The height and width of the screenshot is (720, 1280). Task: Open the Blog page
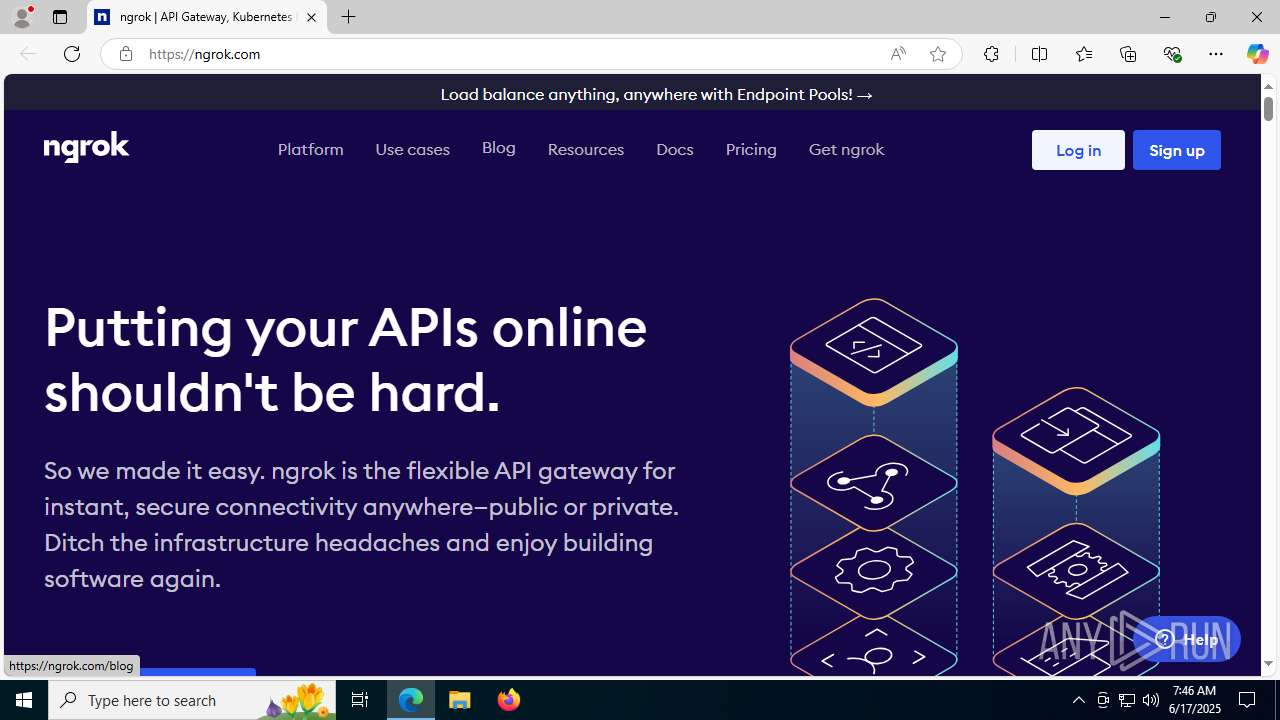click(498, 148)
